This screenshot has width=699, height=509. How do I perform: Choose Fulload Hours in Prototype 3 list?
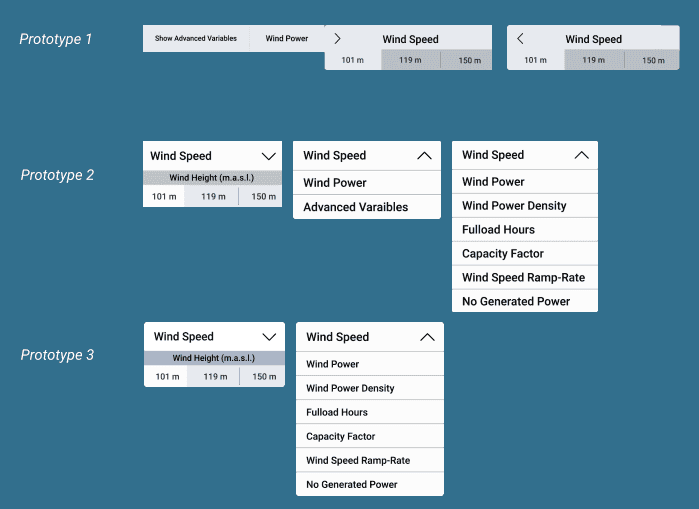click(x=337, y=412)
